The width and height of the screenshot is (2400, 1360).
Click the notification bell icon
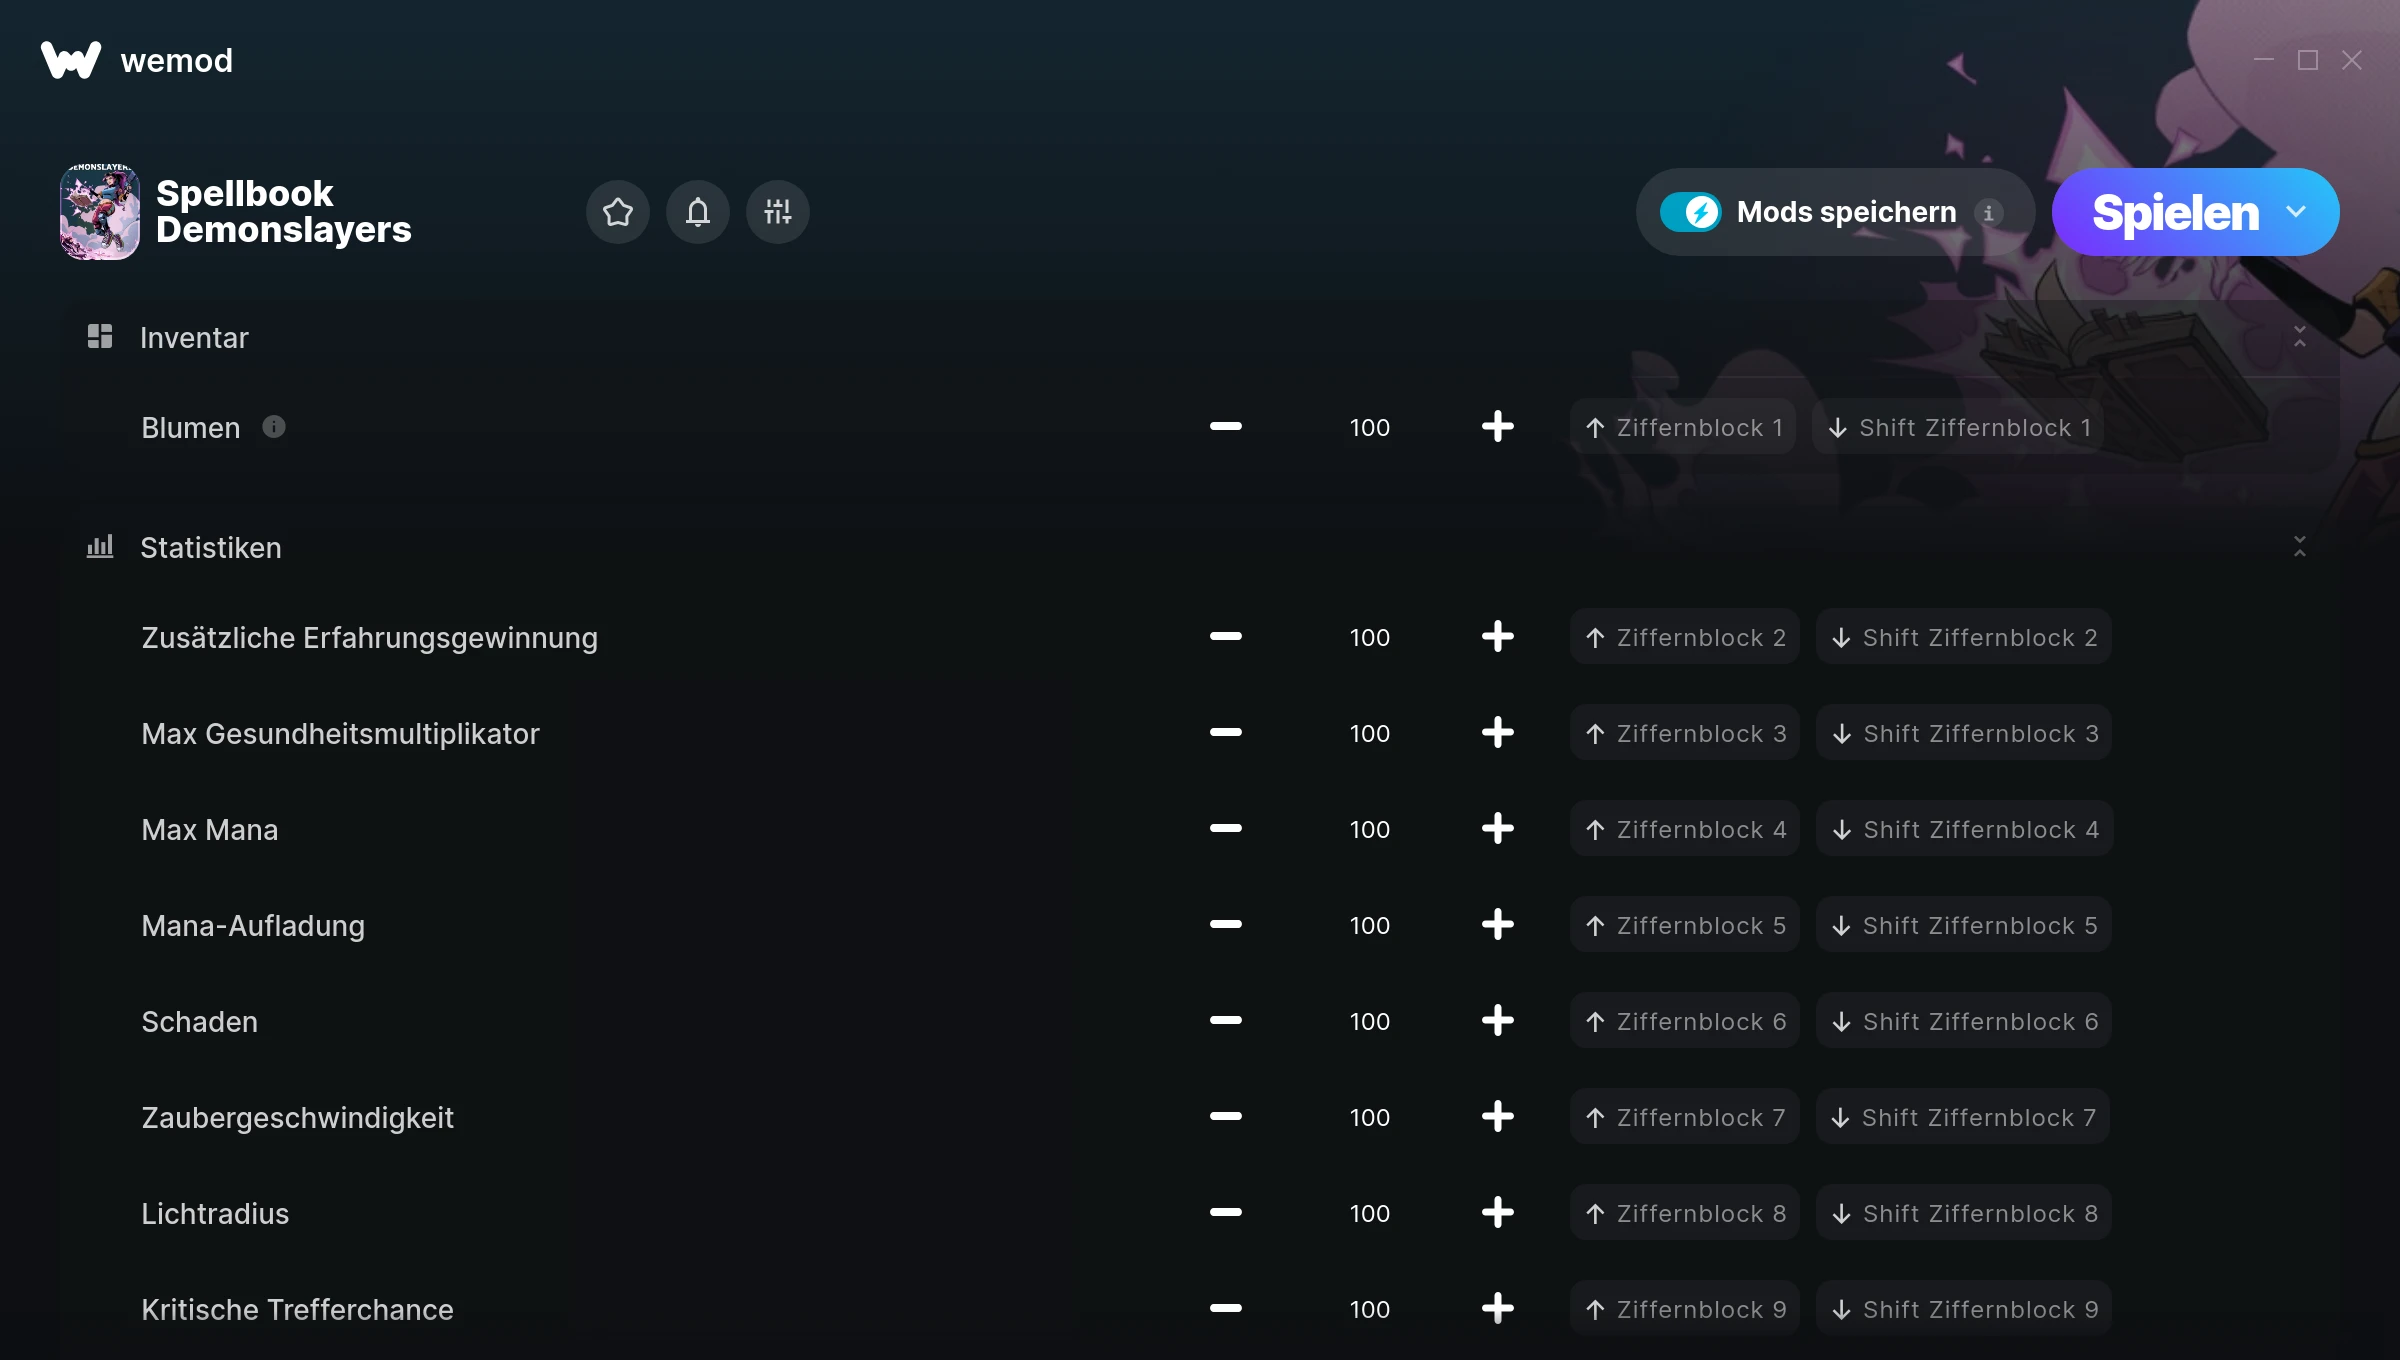coord(697,212)
